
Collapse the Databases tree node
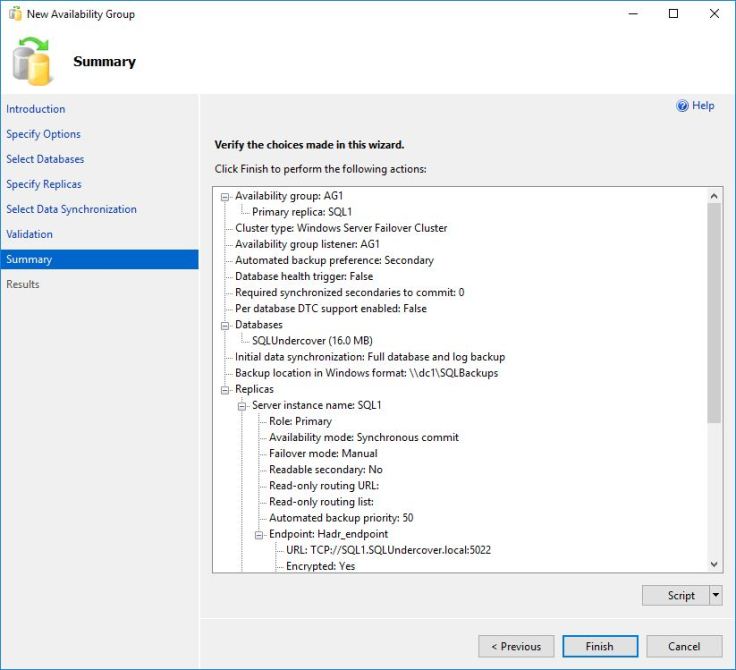[225, 325]
